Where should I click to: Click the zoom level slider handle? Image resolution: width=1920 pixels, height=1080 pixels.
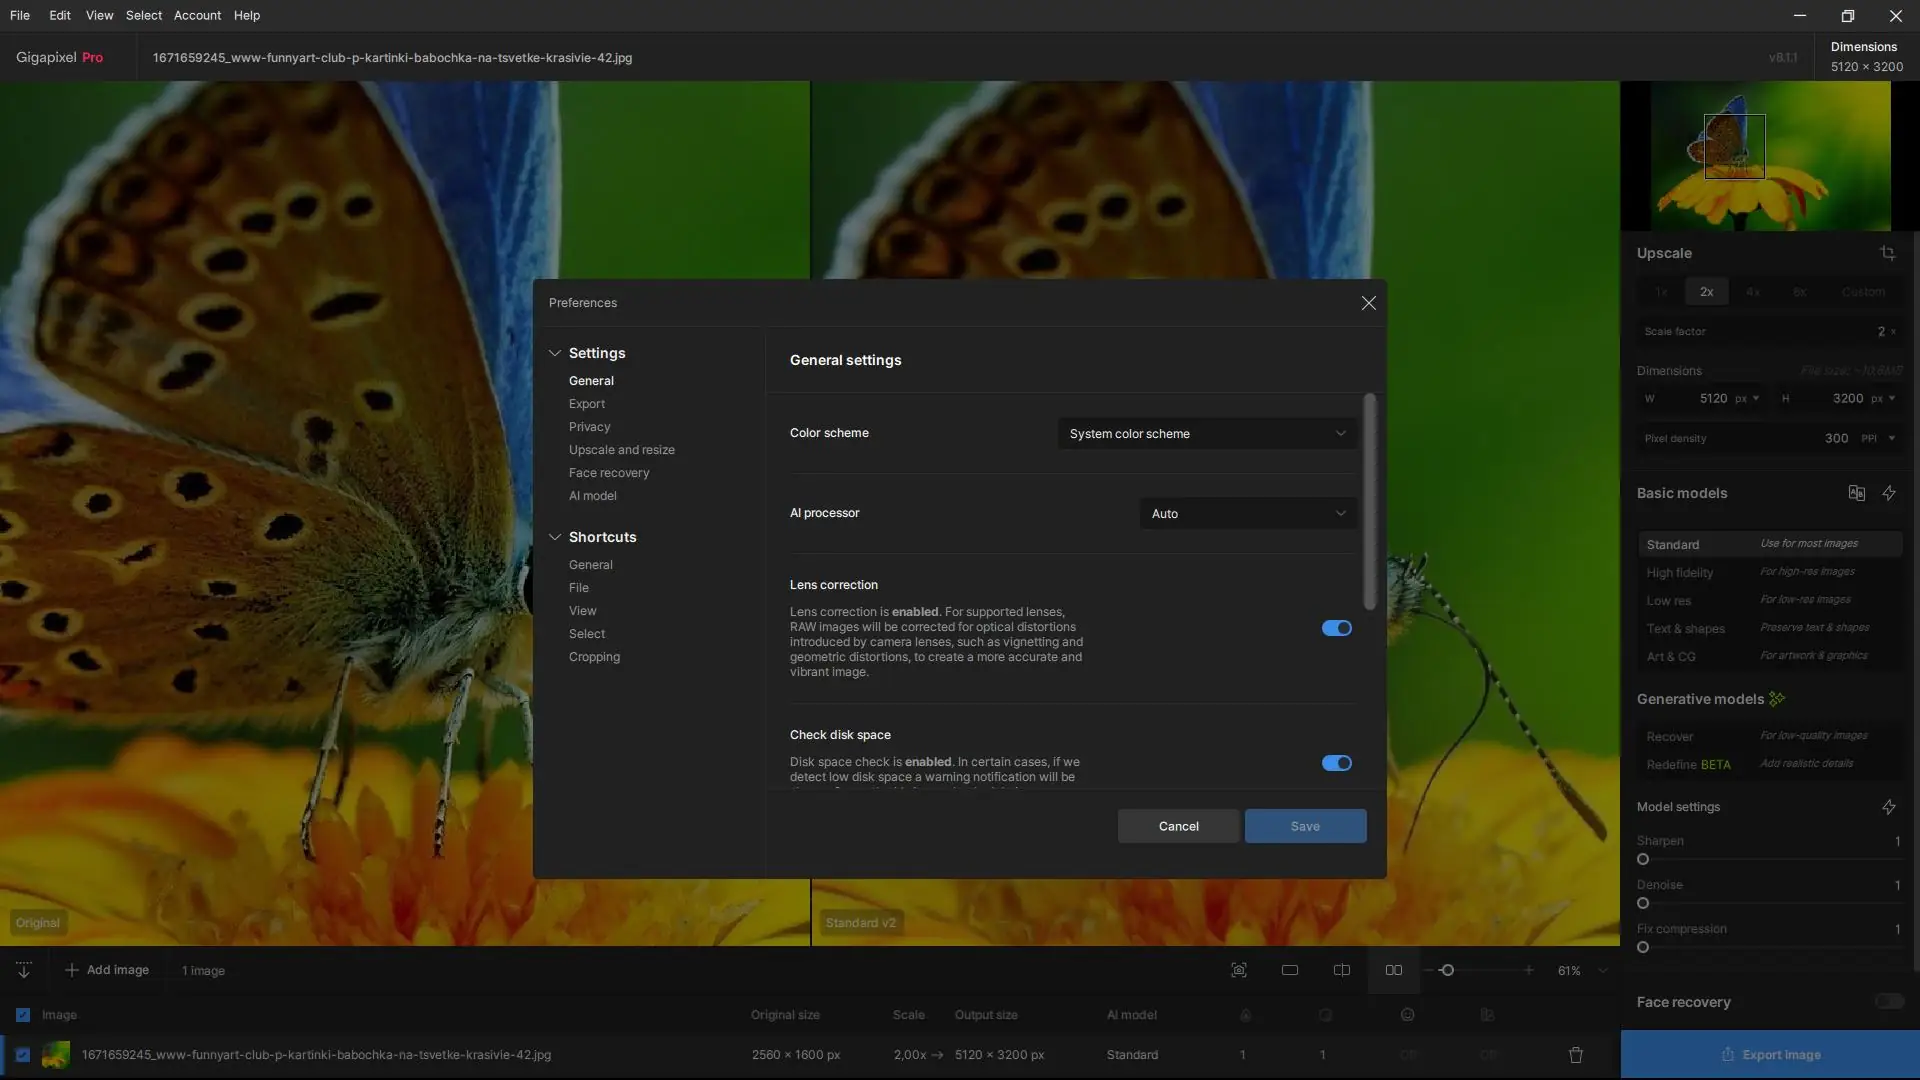click(x=1447, y=970)
